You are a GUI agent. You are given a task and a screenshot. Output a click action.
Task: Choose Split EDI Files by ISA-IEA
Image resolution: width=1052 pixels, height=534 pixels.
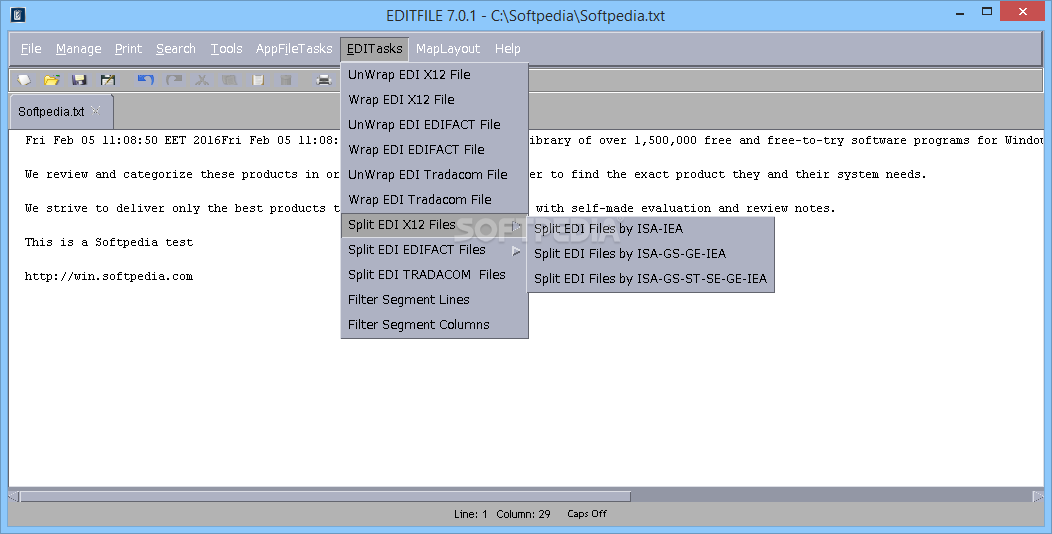click(x=651, y=229)
